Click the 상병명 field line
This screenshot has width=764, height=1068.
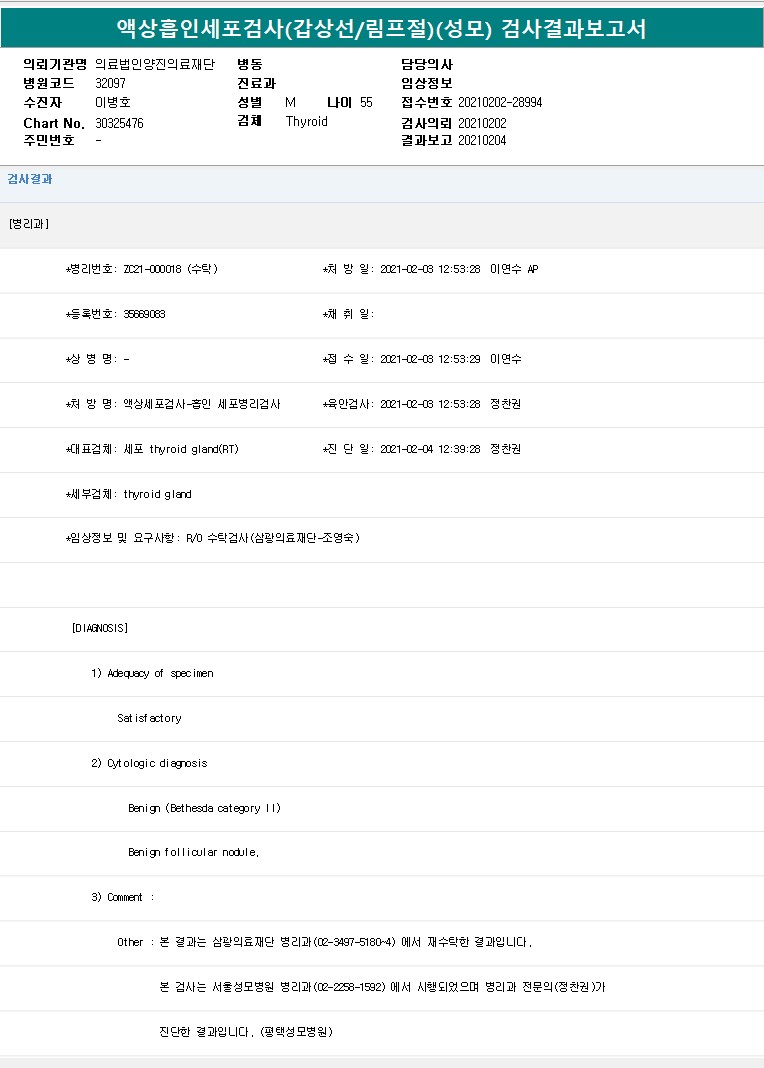coord(97,359)
